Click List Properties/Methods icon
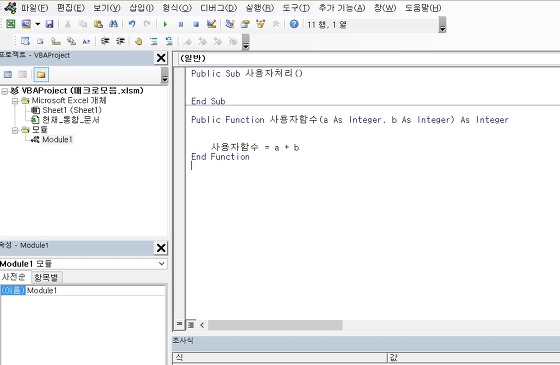 [x=25, y=41]
